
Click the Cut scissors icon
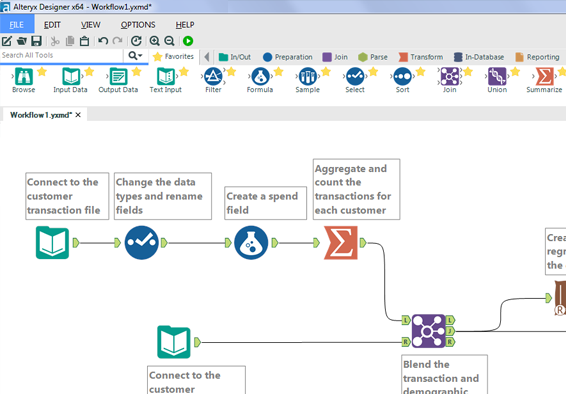point(55,41)
